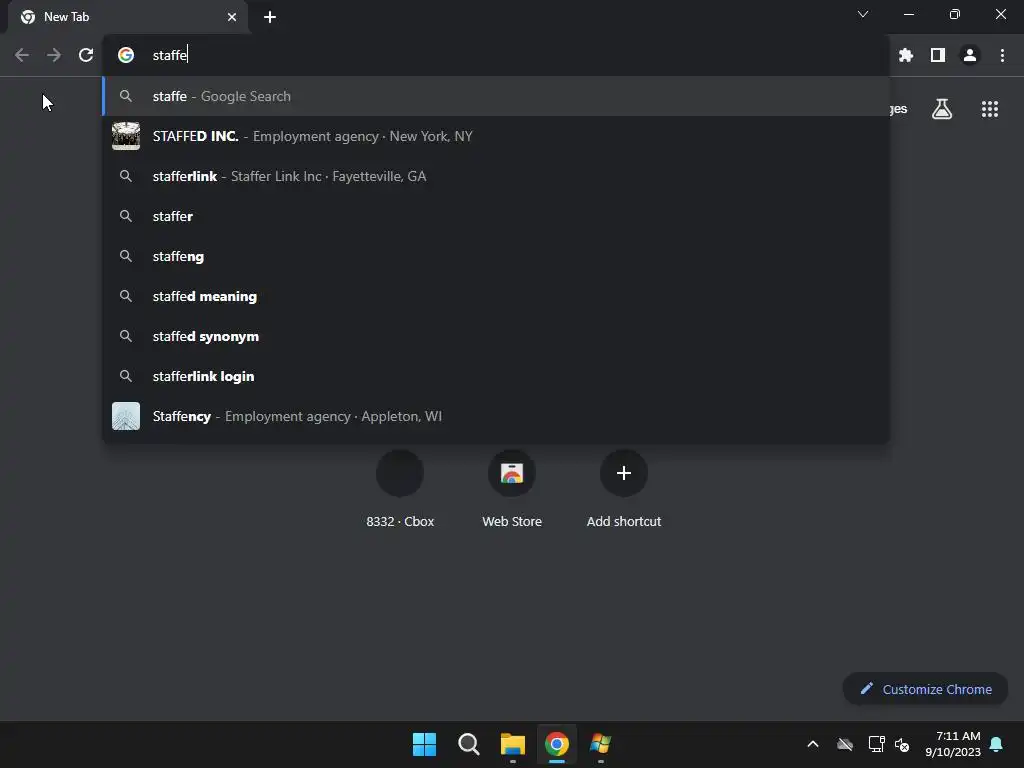Choose the 'staffed synonym' suggestion
Viewport: 1024px width, 768px height.
(x=496, y=336)
